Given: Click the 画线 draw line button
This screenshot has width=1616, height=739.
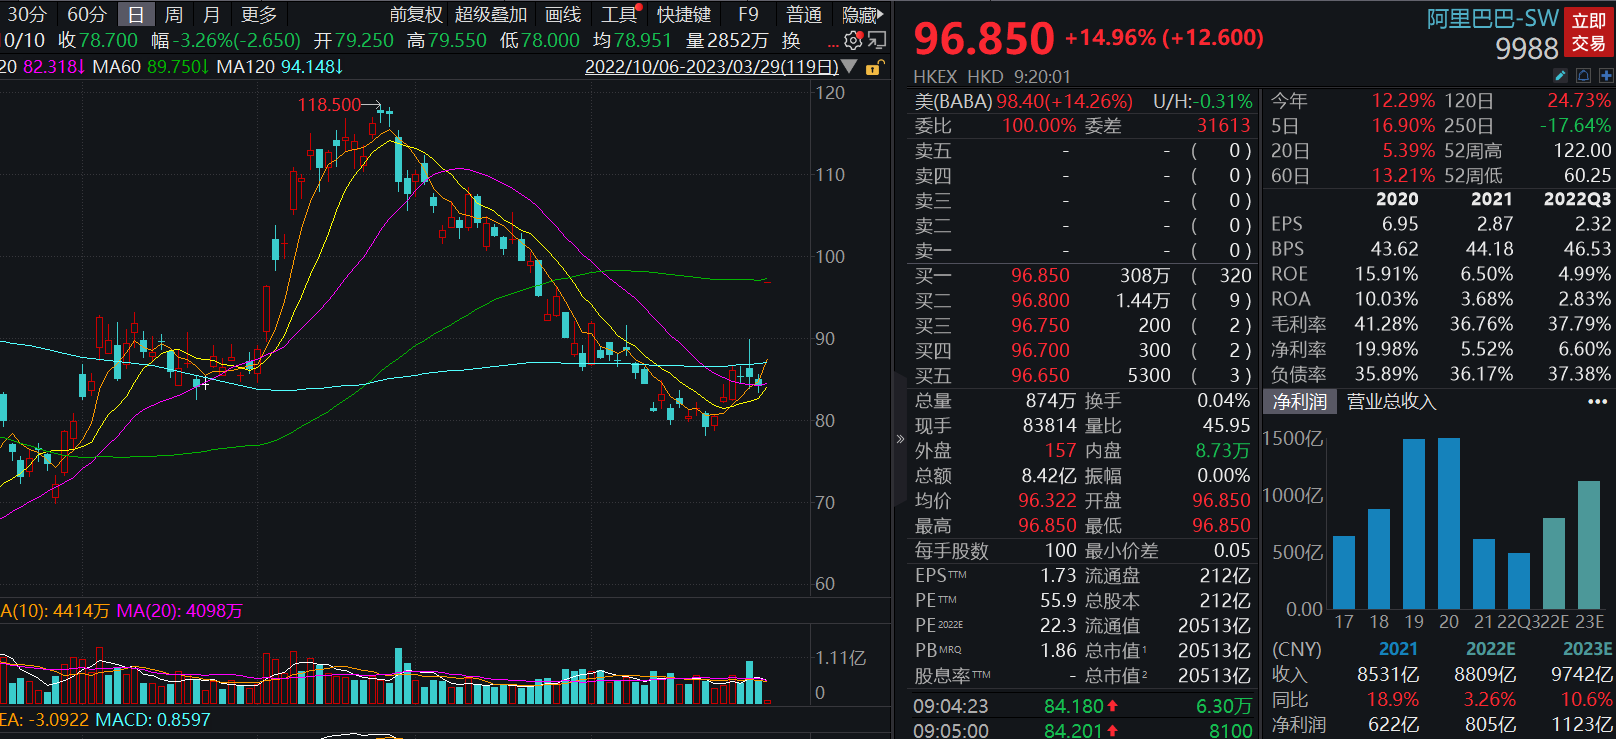Looking at the screenshot, I should (563, 14).
